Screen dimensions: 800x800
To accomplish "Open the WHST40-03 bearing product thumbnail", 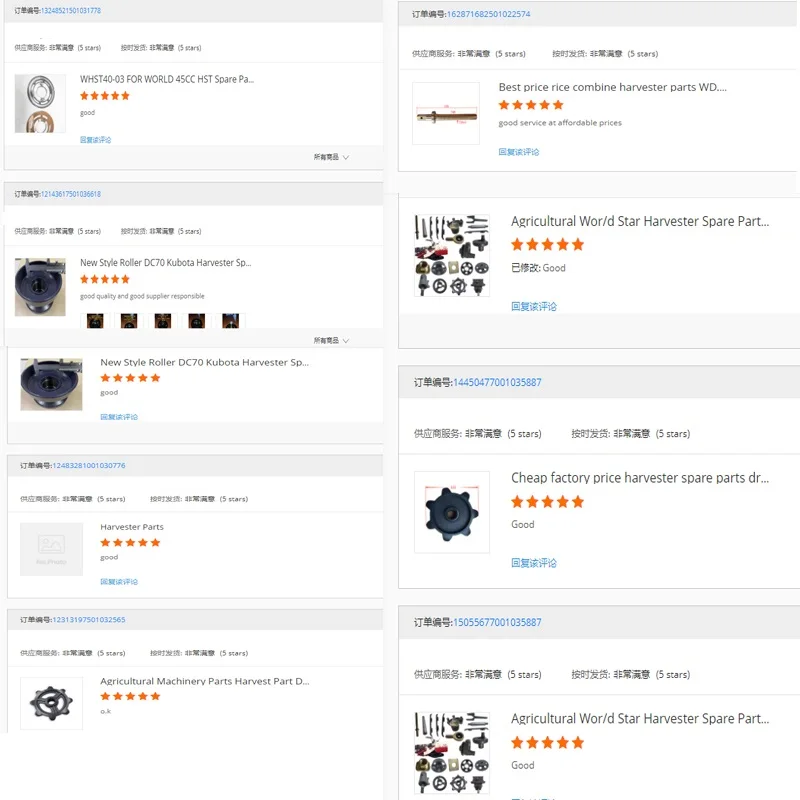I will point(40,104).
